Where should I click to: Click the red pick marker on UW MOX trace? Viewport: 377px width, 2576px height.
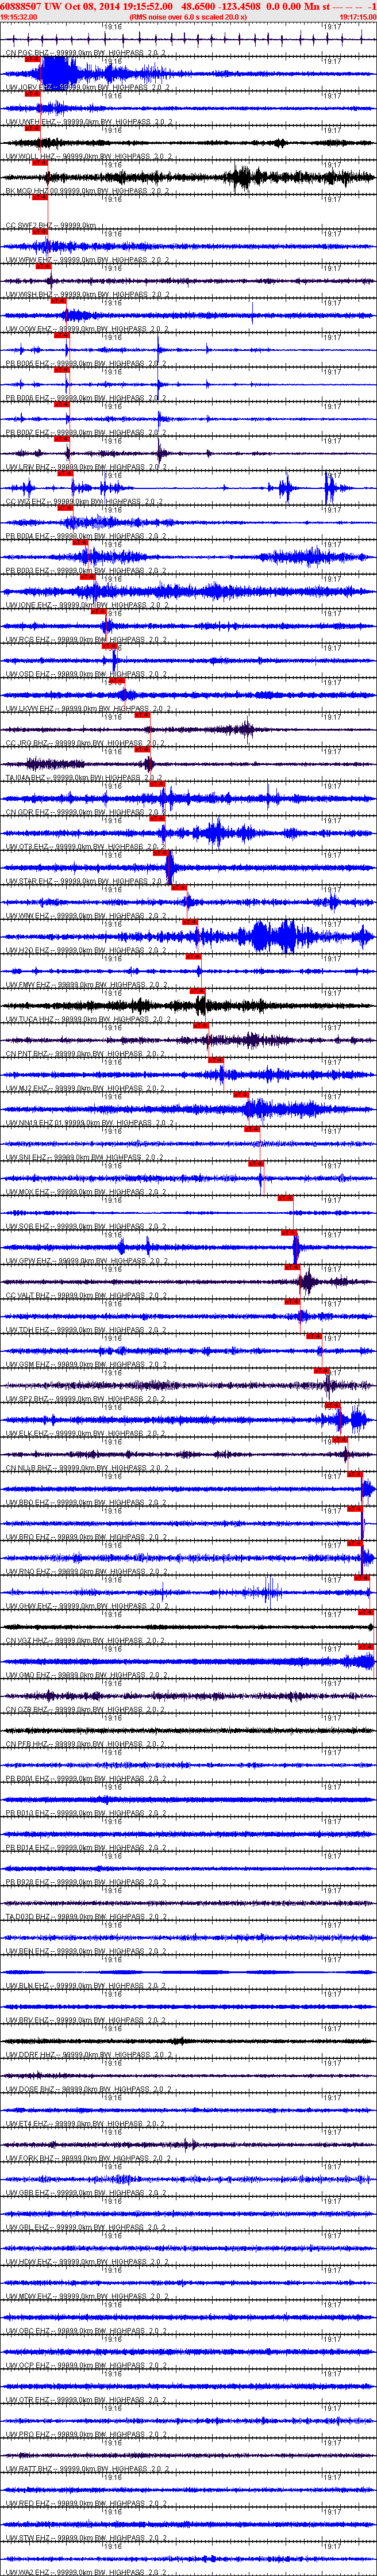click(x=285, y=1198)
